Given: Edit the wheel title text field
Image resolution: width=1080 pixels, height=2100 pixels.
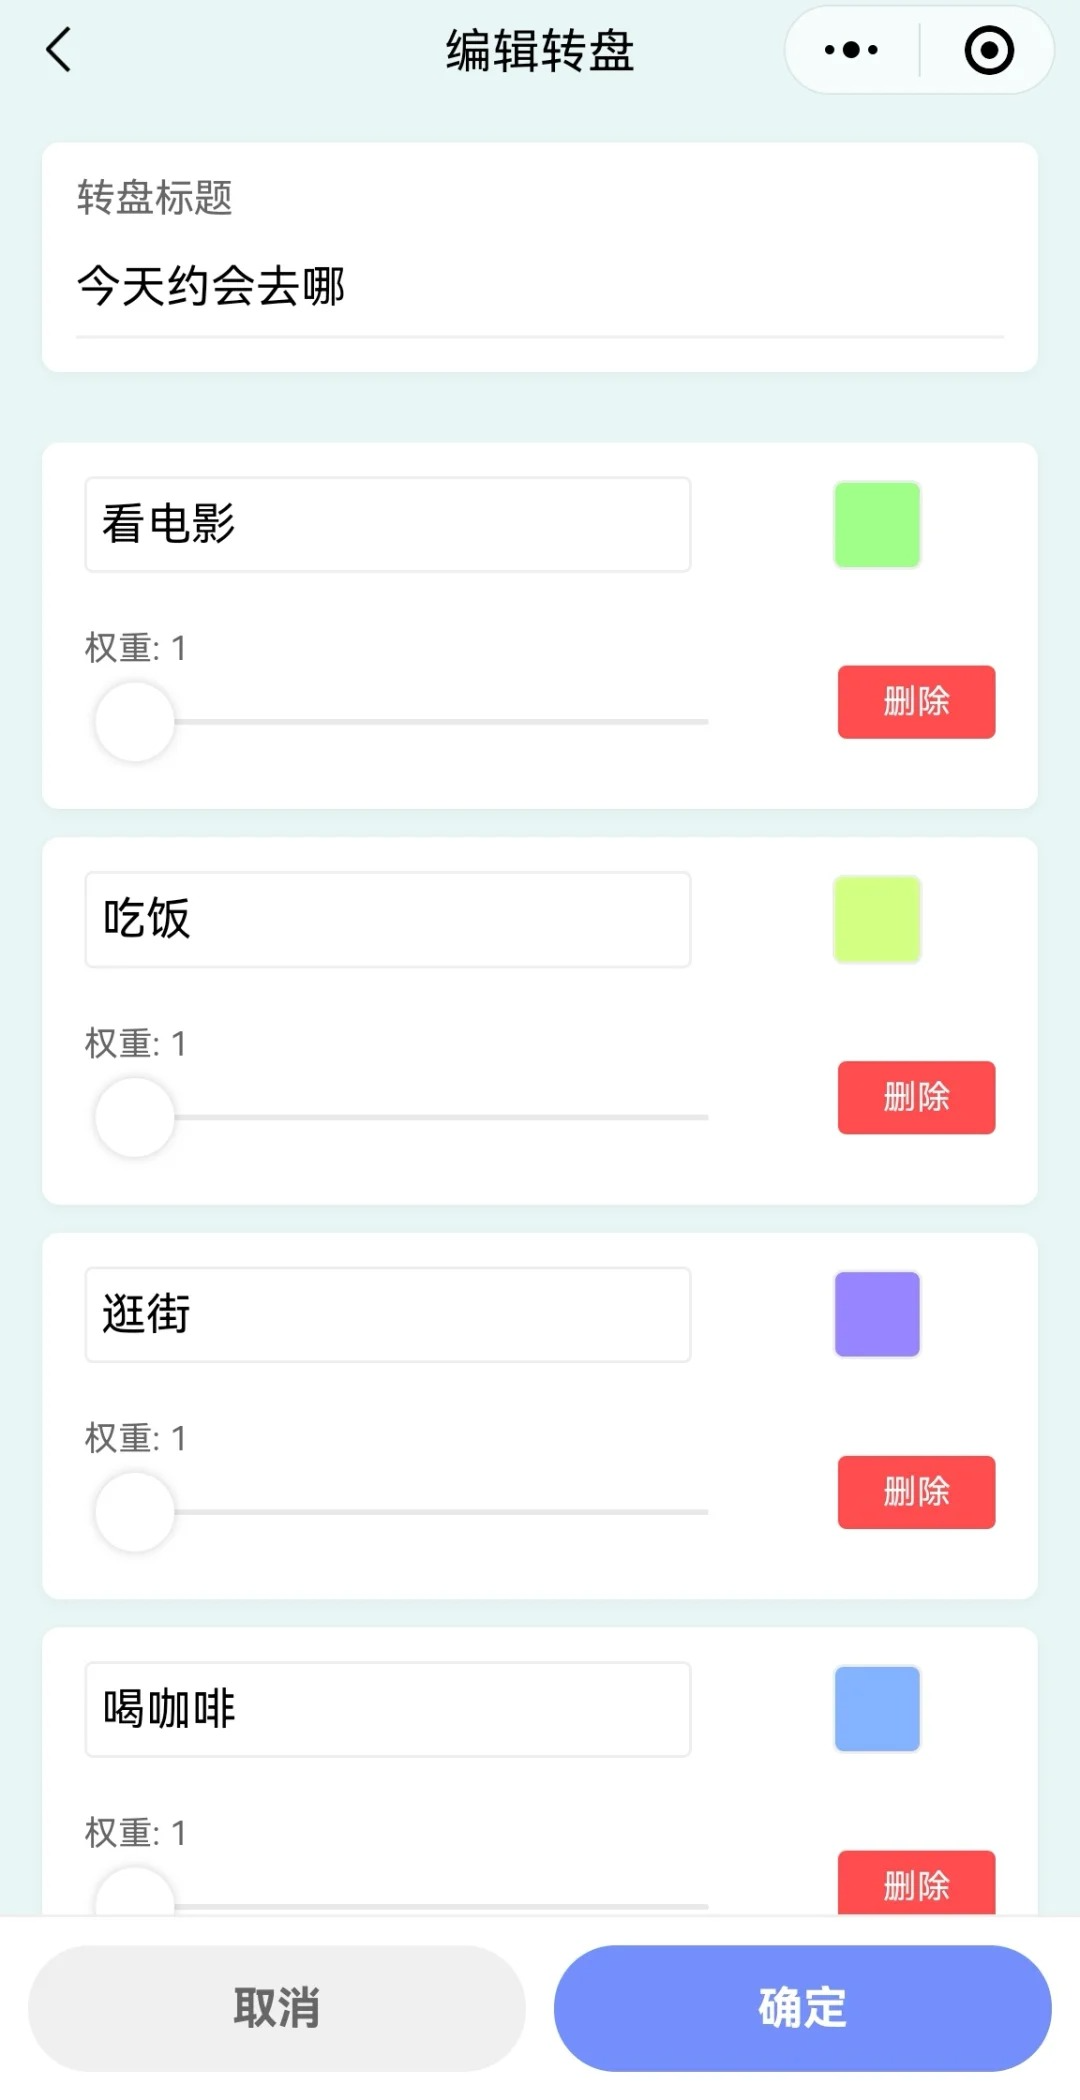Looking at the screenshot, I should coord(540,287).
